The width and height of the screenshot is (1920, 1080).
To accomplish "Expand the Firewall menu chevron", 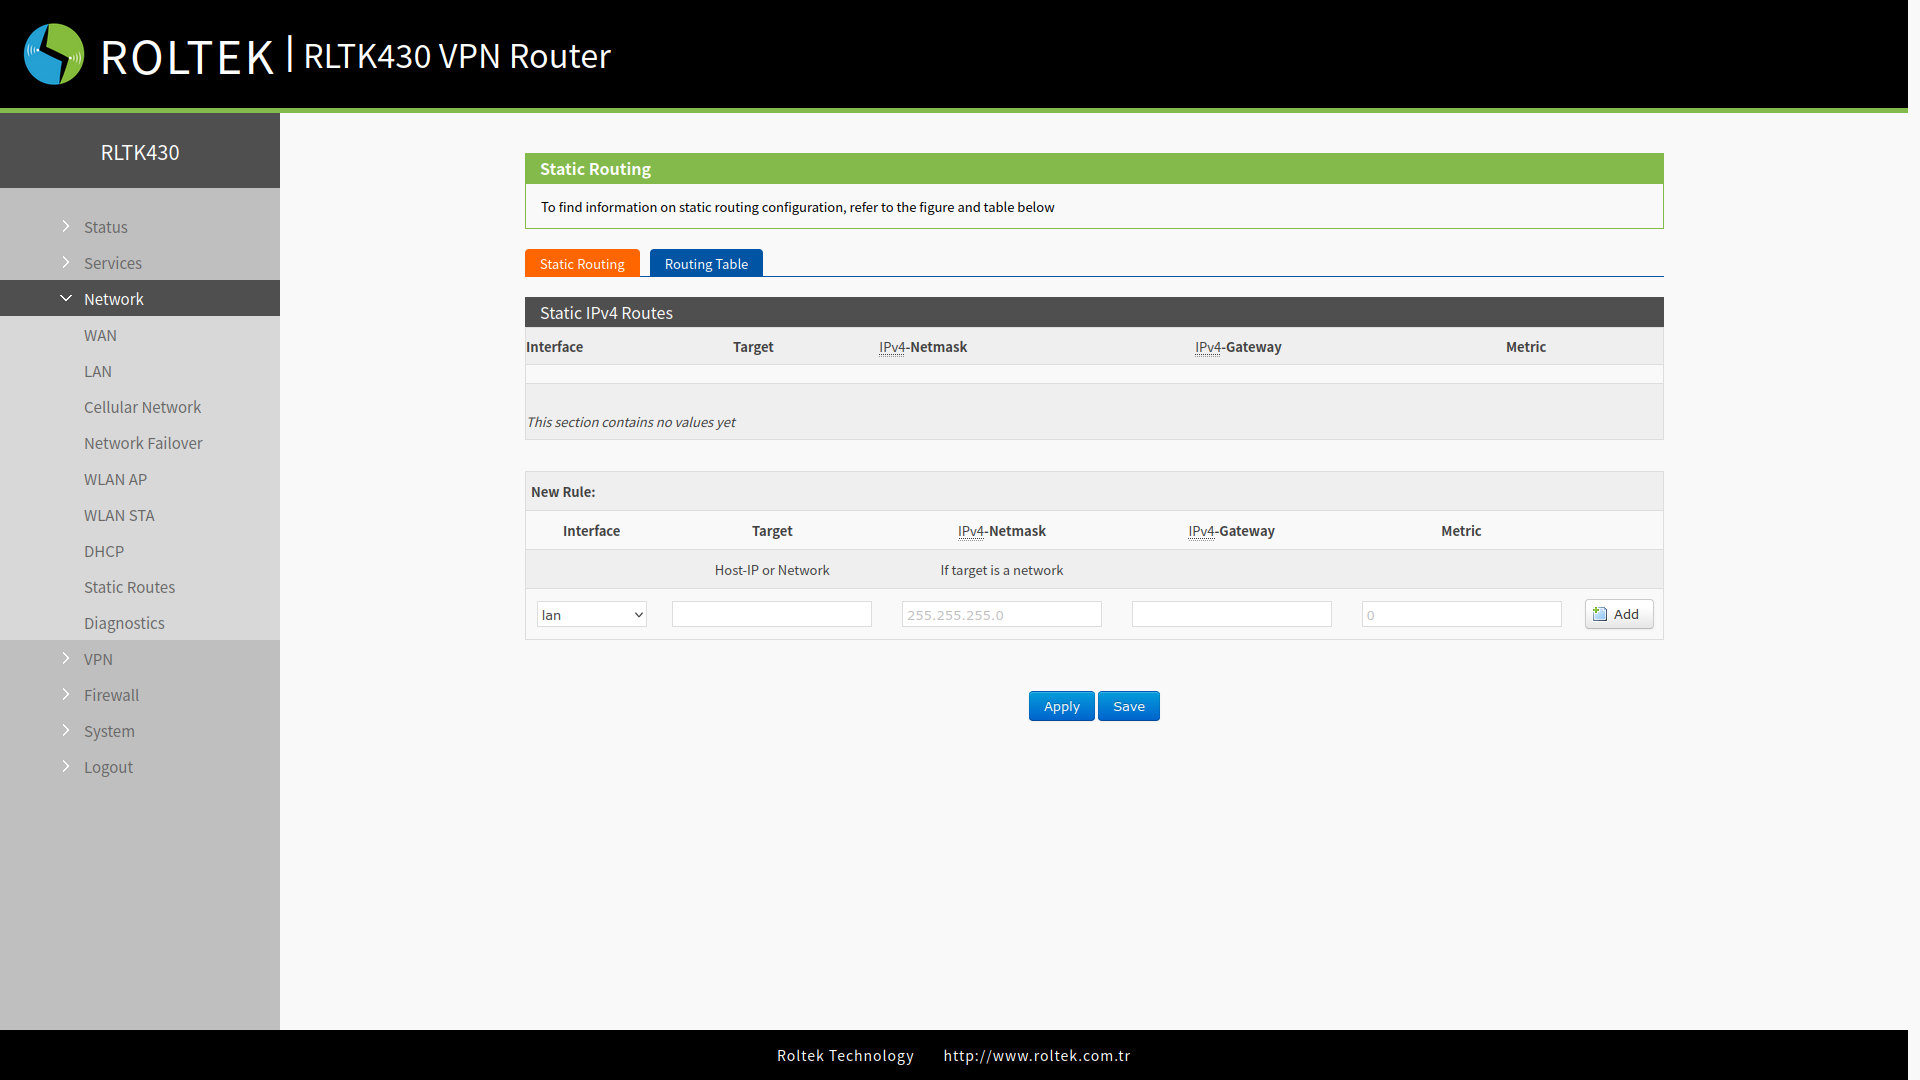I will click(x=66, y=694).
